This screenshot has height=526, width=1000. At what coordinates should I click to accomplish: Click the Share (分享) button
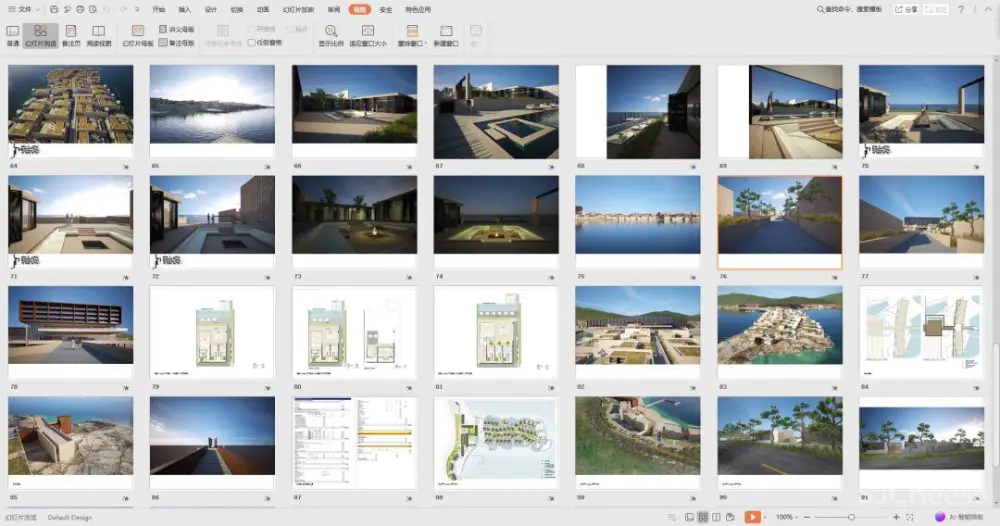click(x=906, y=9)
